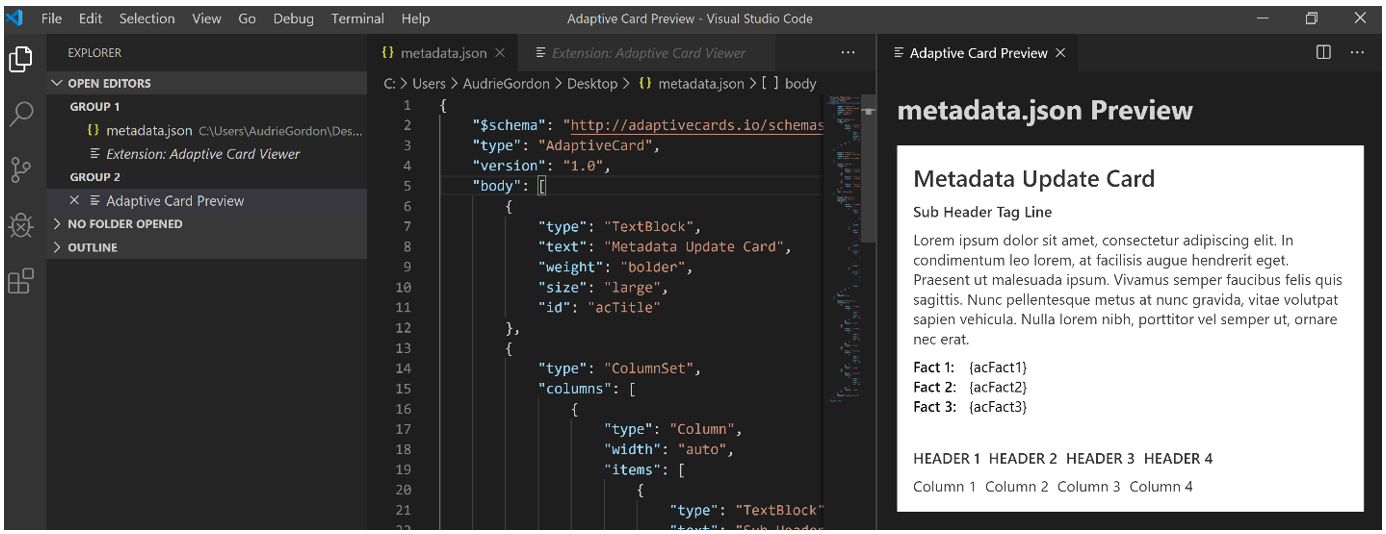This screenshot has height=534, width=1386.
Task: Open the Terminal menu
Action: pos(357,19)
